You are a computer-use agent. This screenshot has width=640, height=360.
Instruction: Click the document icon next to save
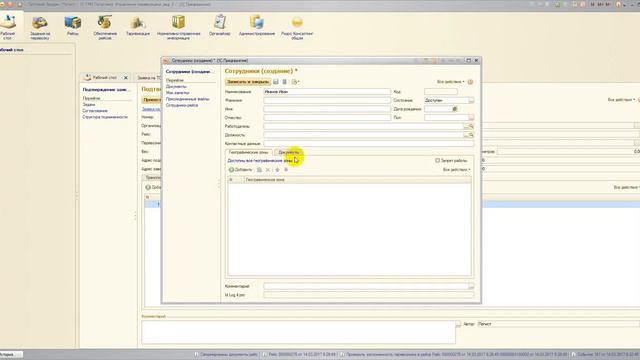pos(284,82)
